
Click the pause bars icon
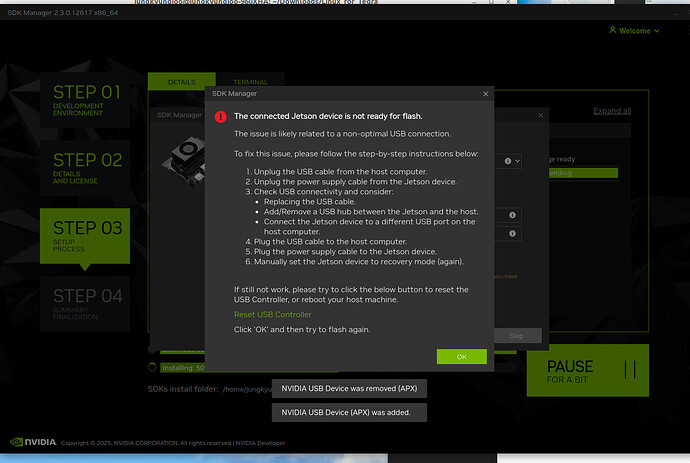(x=630, y=370)
